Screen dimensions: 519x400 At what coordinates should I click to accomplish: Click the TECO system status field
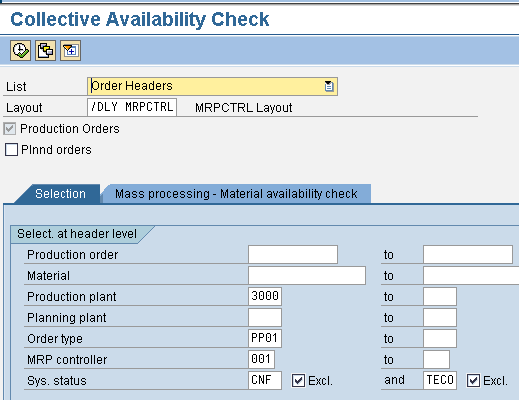pyautogui.click(x=440, y=380)
